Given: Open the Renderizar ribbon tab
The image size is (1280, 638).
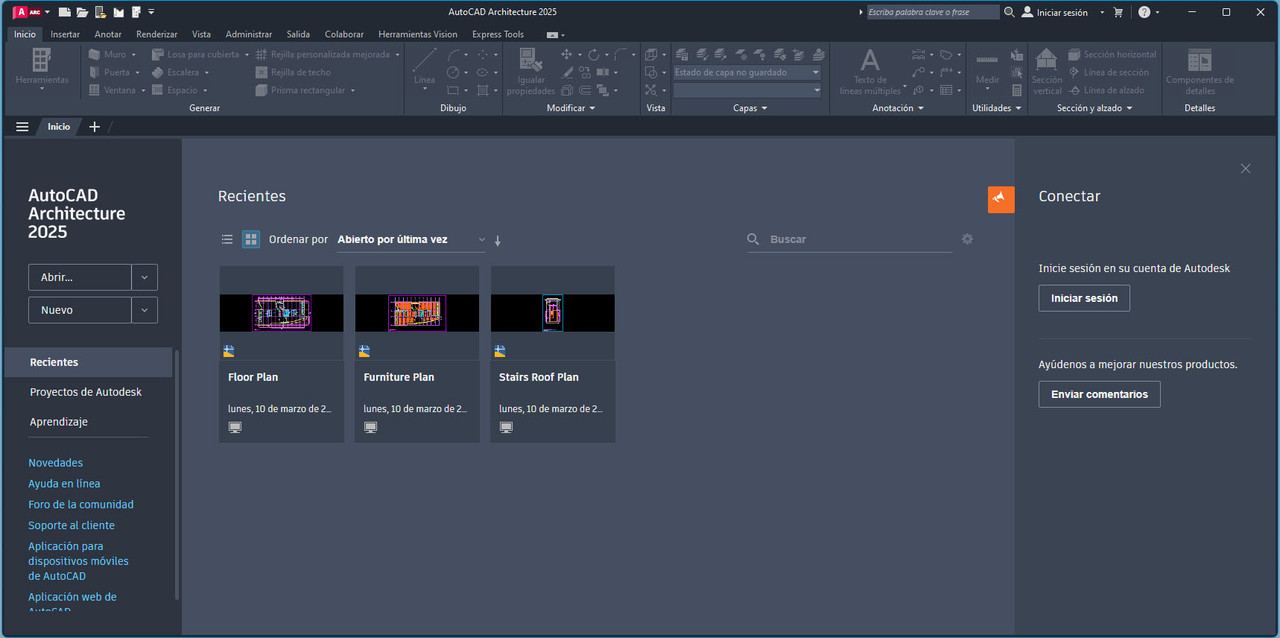Looking at the screenshot, I should [x=157, y=34].
